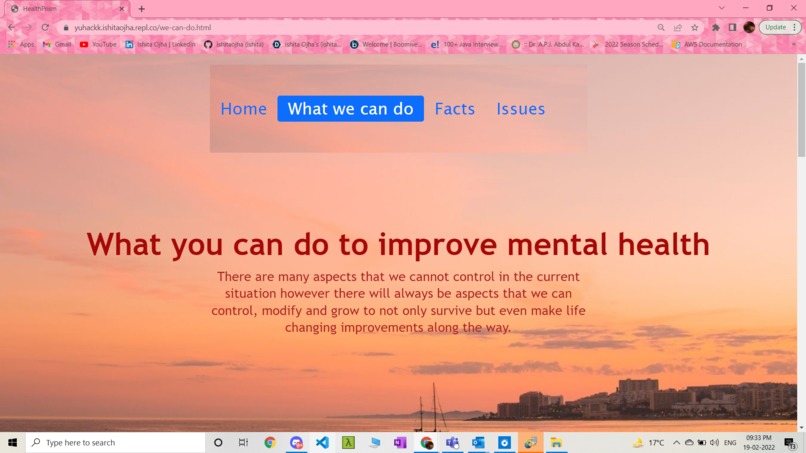Open the Extensions puzzle icon
Image resolution: width=806 pixels, height=453 pixels.
pos(716,27)
